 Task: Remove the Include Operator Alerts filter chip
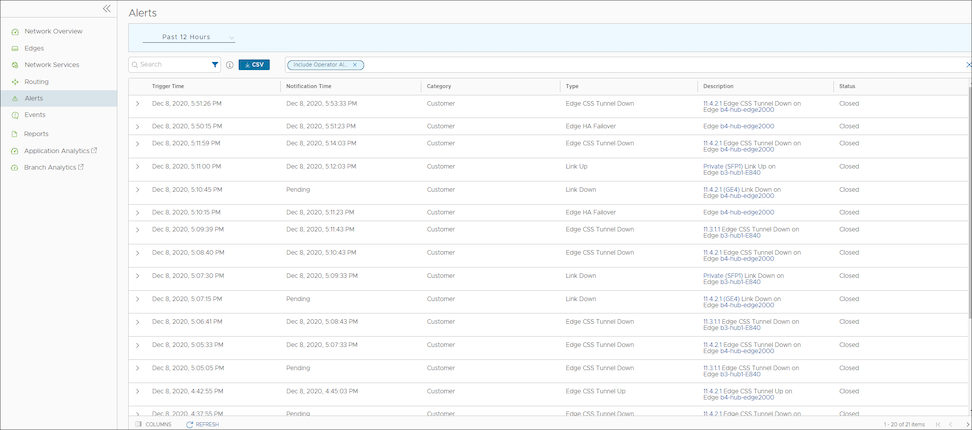pos(355,65)
